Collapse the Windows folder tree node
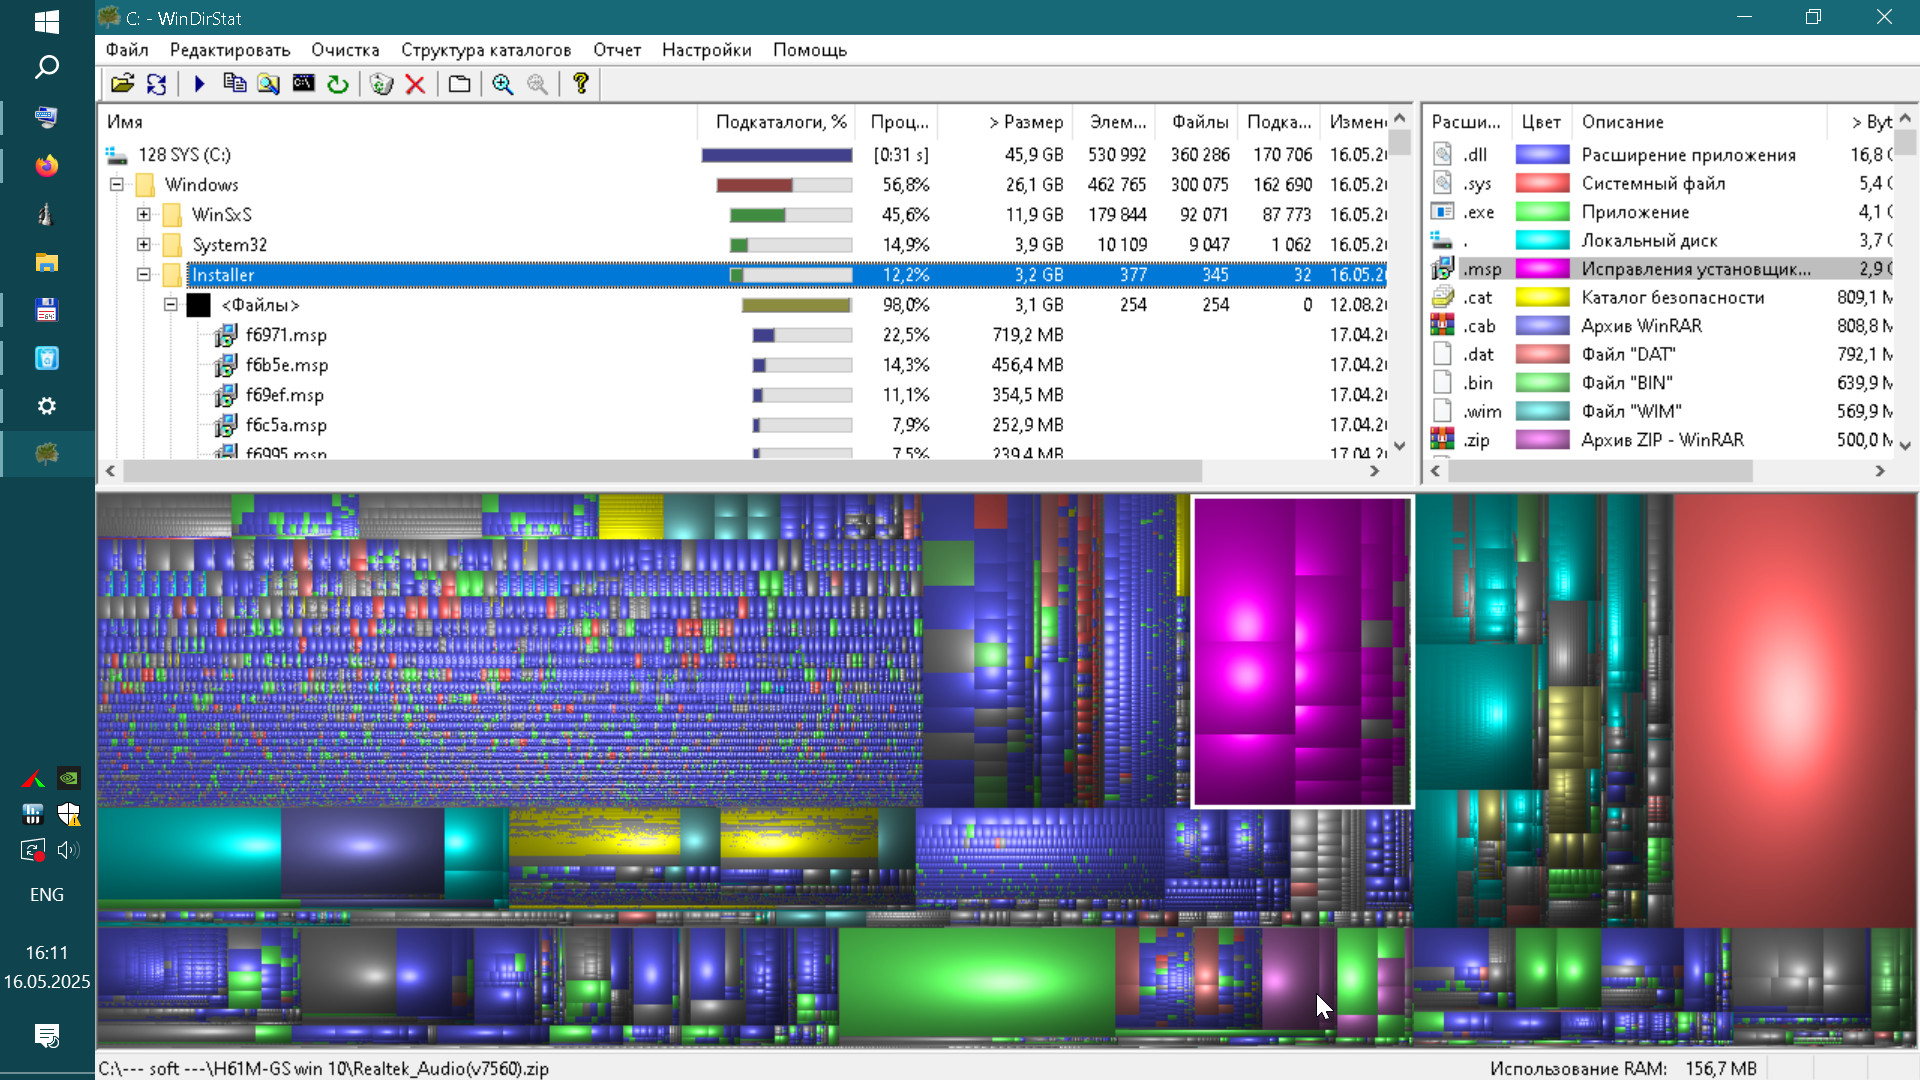This screenshot has height=1080, width=1920. (117, 185)
